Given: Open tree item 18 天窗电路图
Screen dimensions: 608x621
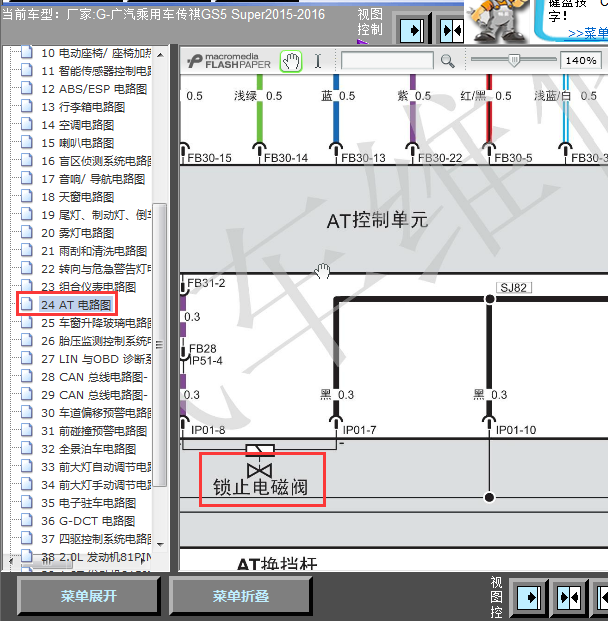Looking at the screenshot, I should [x=77, y=197].
